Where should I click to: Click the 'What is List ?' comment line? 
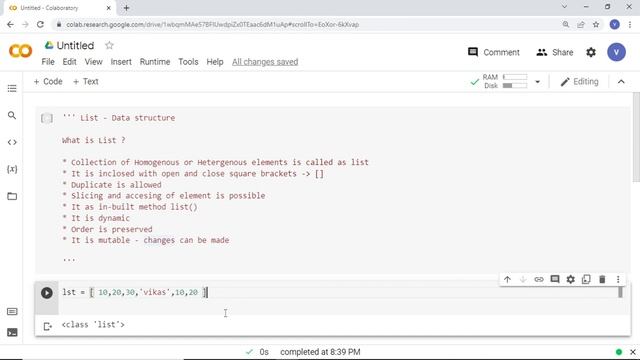pos(93,140)
